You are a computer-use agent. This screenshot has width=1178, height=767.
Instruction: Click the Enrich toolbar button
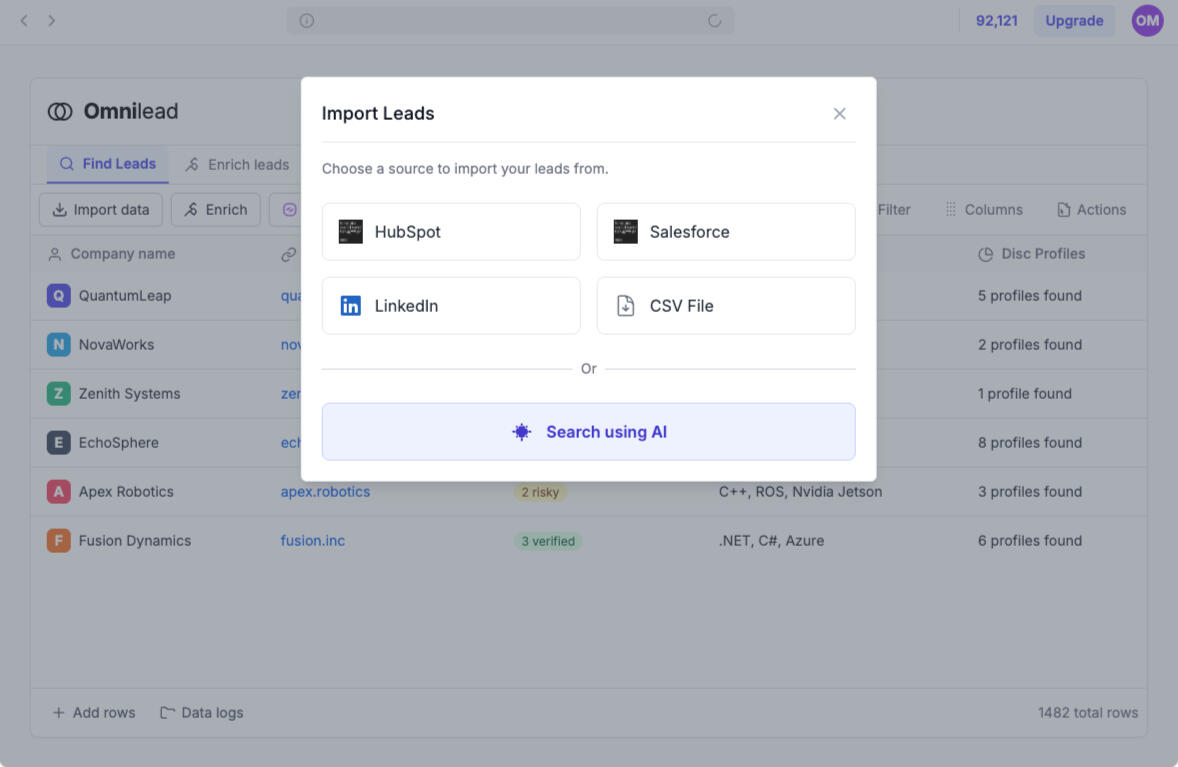[216, 210]
